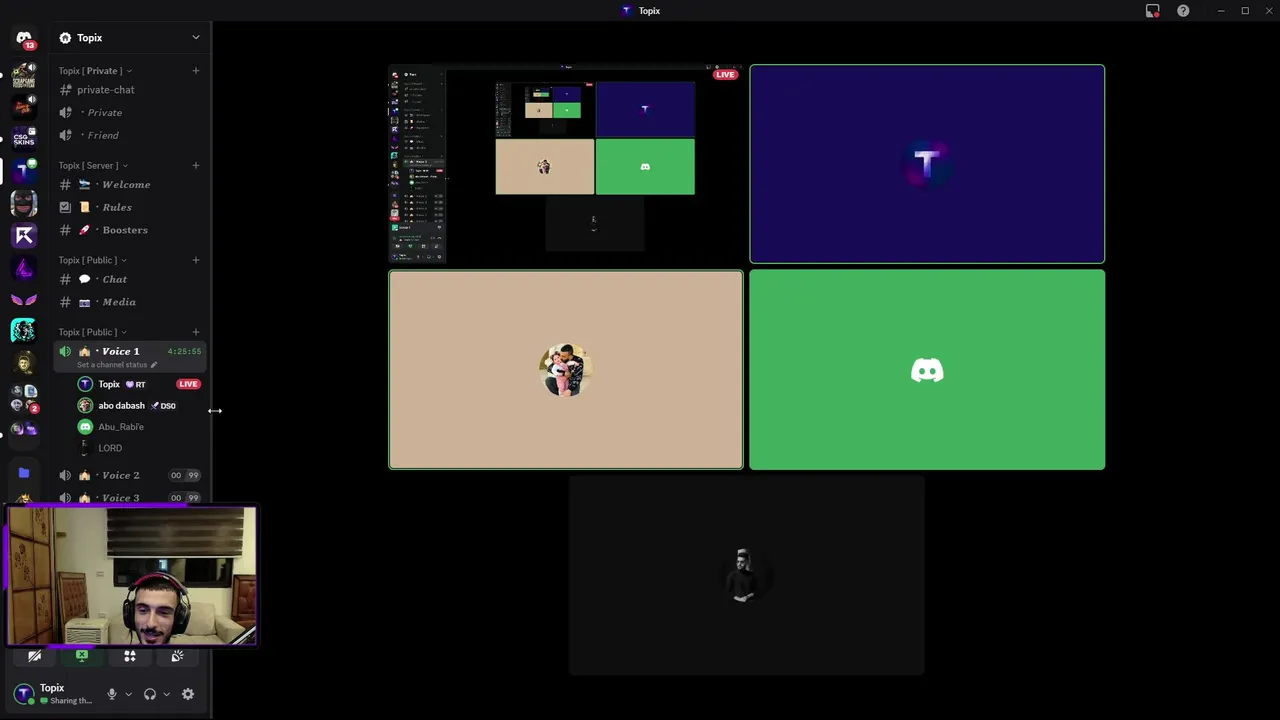
Task: Join the Friend voice channel
Action: click(129, 135)
